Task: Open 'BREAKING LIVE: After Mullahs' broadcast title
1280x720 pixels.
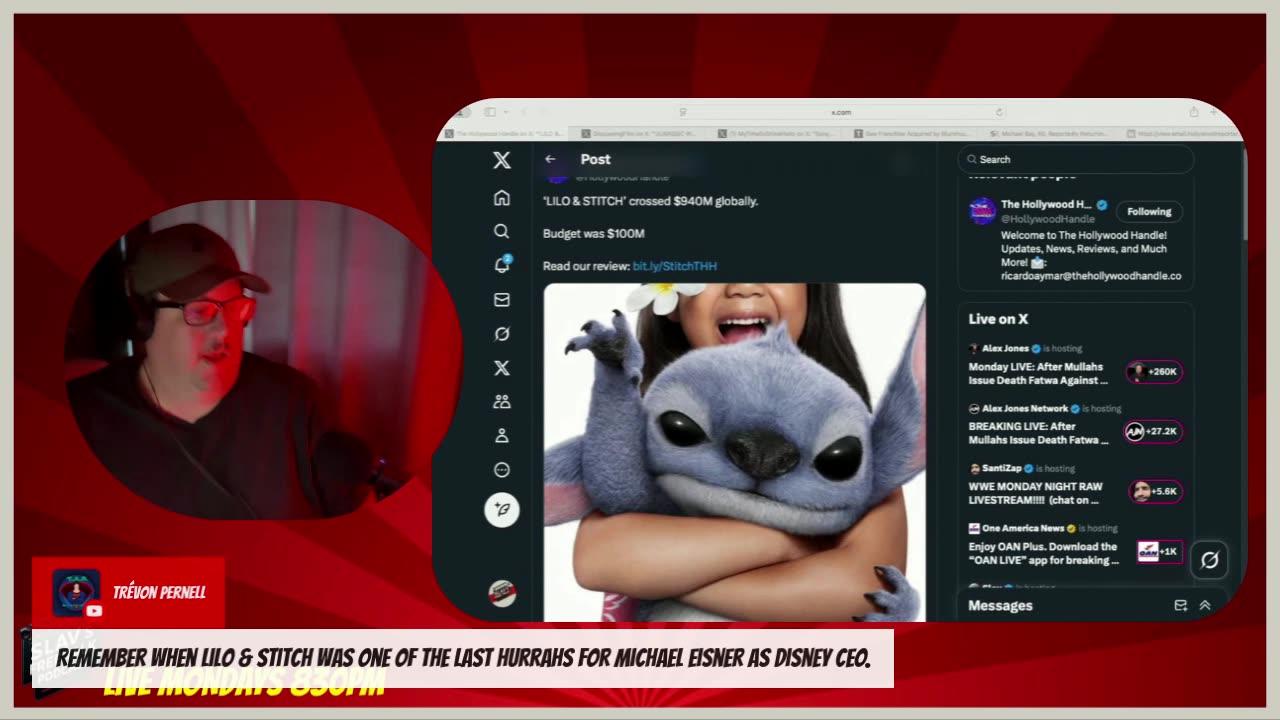Action: [x=1038, y=434]
